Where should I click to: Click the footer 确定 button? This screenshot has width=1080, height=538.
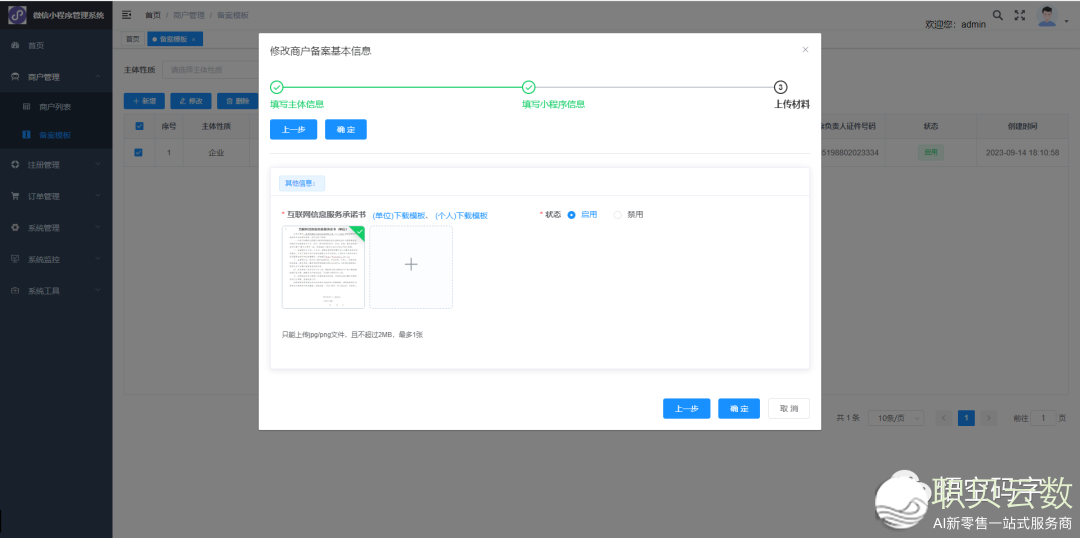click(739, 408)
